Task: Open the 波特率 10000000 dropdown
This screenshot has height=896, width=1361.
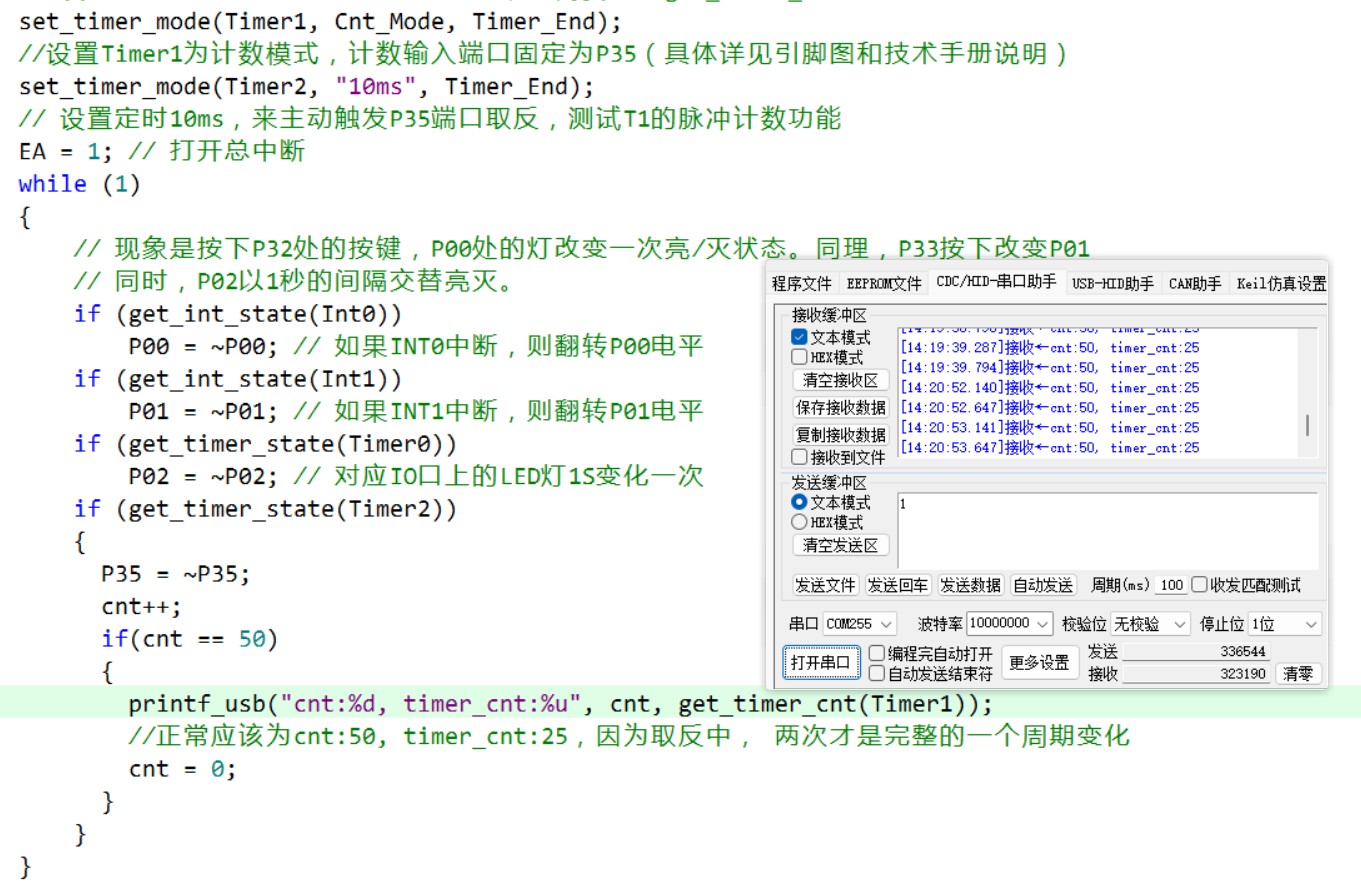Action: [1009, 623]
